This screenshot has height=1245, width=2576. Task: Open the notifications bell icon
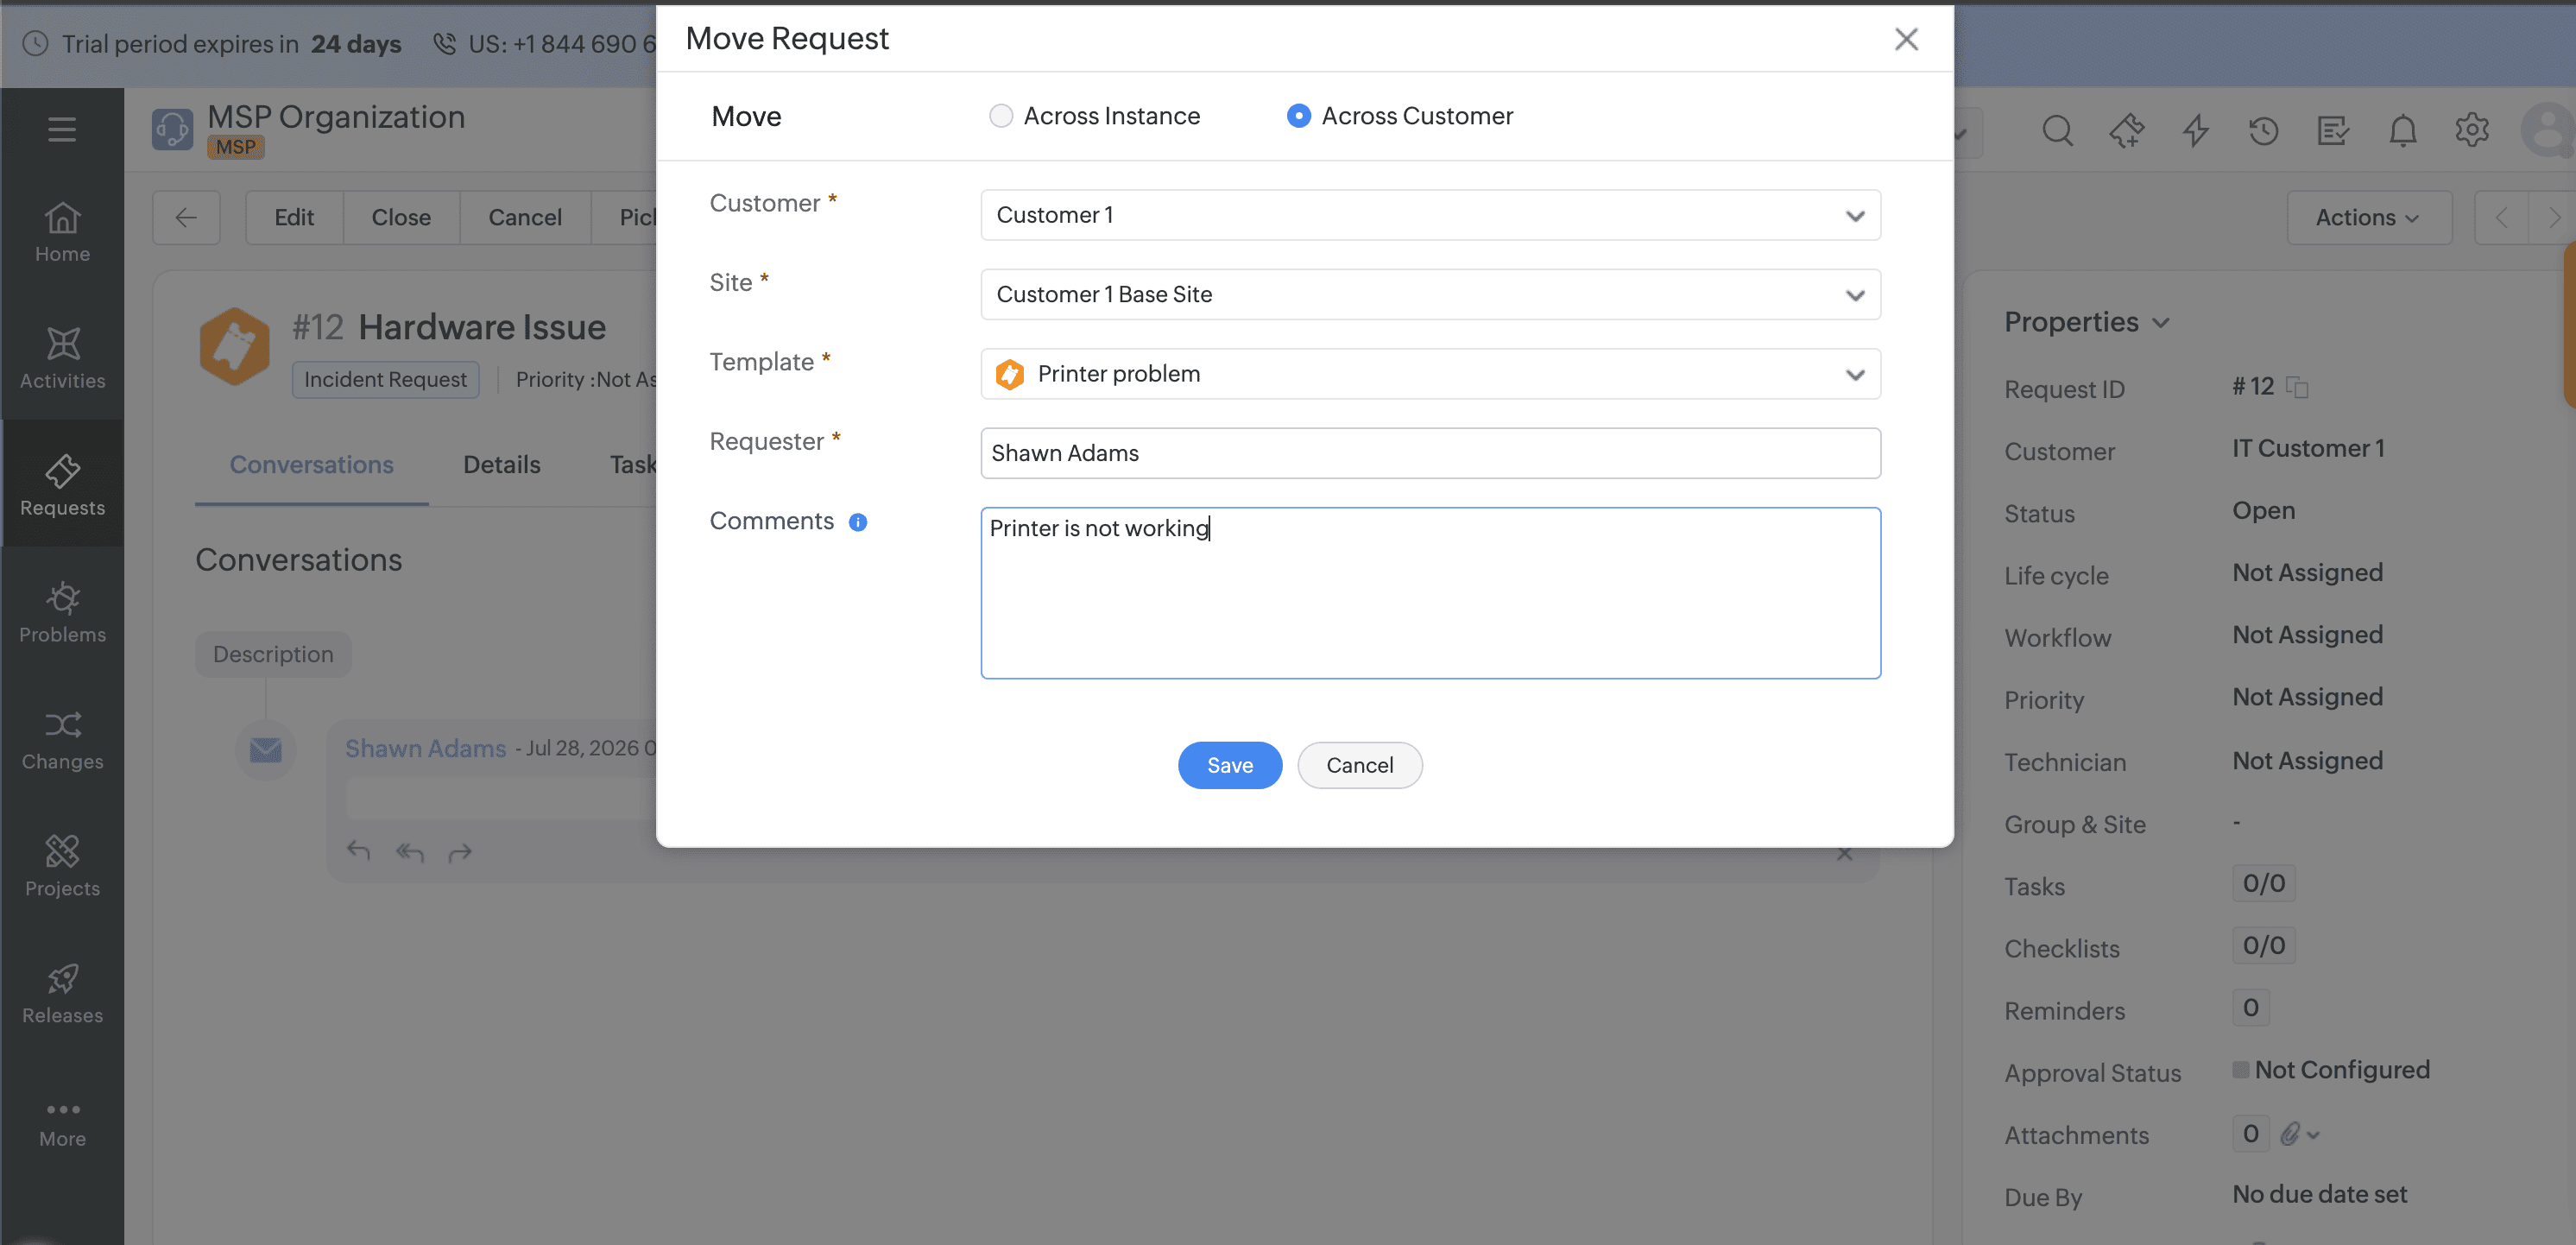pos(2402,131)
